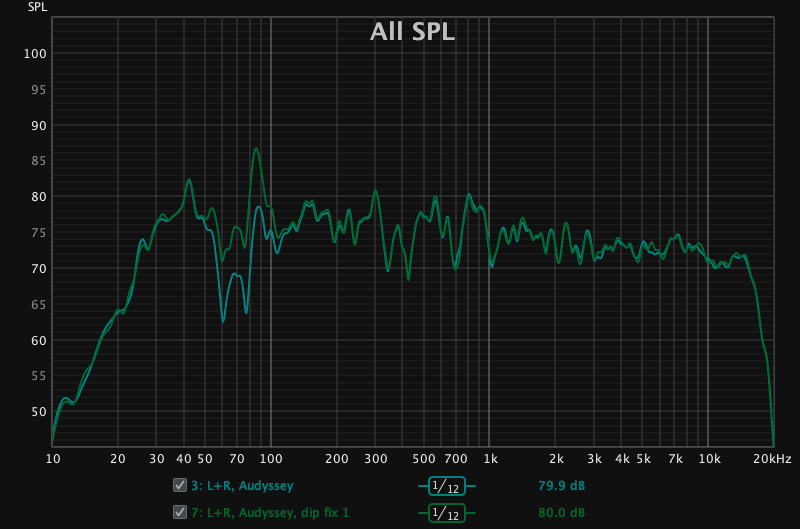This screenshot has width=800, height=529.
Task: Toggle the 'dip fix 1' trace checkbox
Action: pyautogui.click(x=179, y=513)
